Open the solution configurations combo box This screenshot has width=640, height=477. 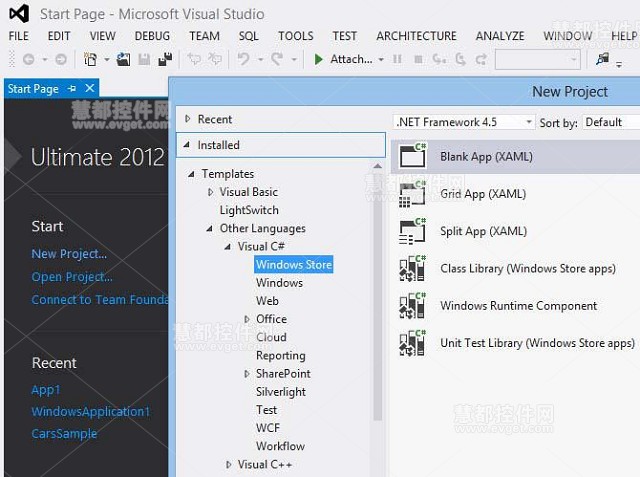538,60
